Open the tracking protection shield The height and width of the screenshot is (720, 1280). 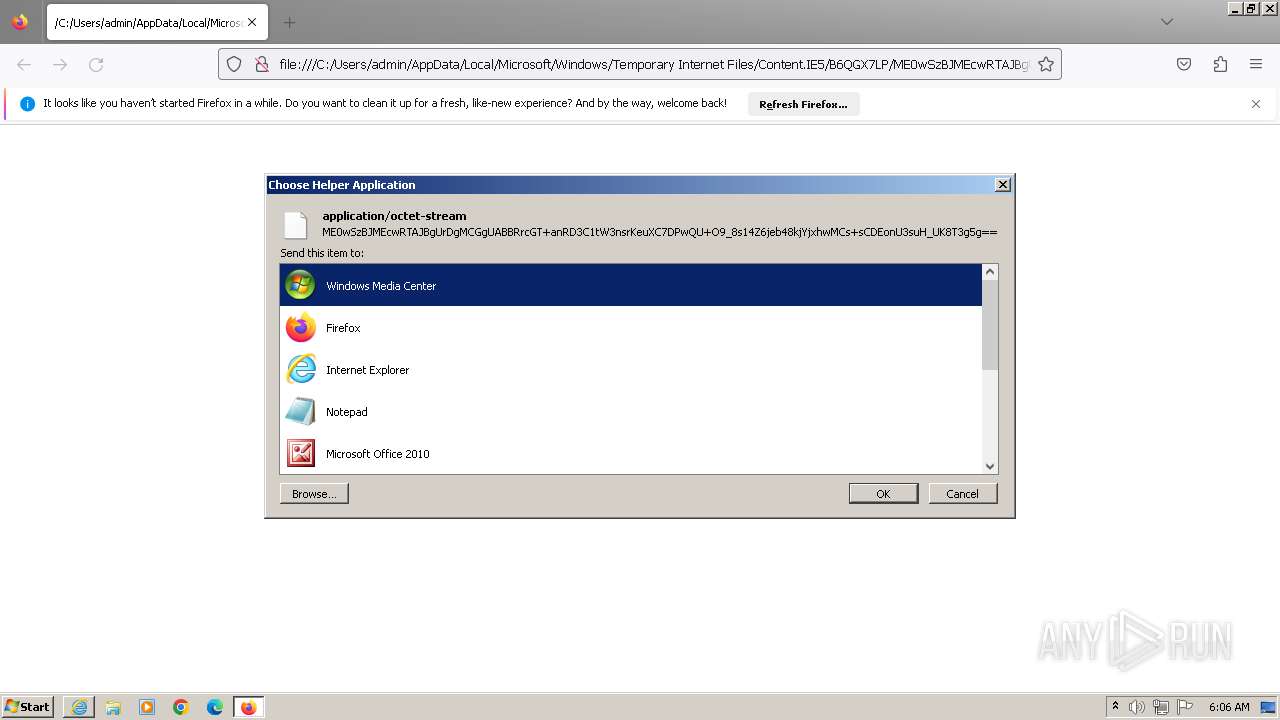(234, 64)
